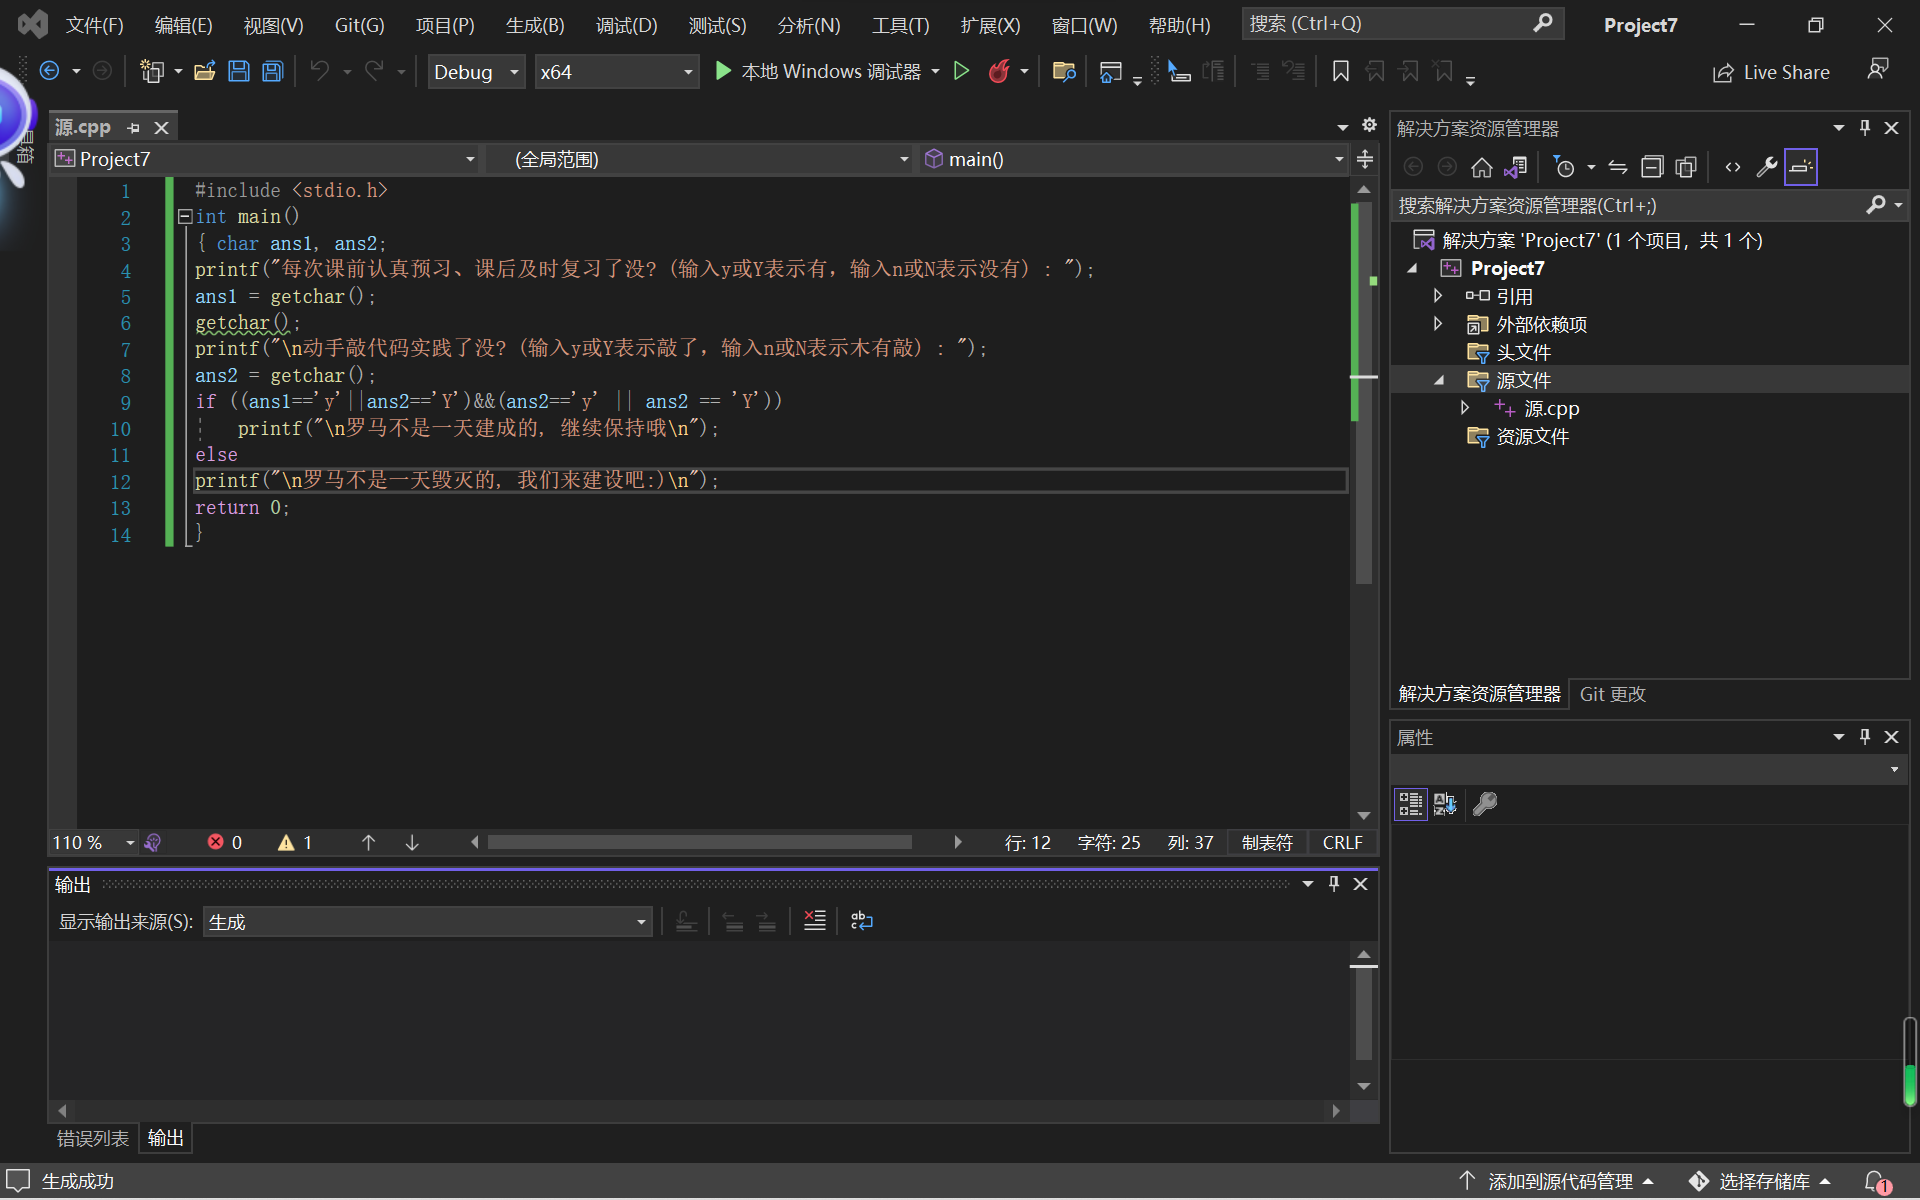Toggle word wrap in Output panel
1920x1200 pixels.
tap(861, 921)
